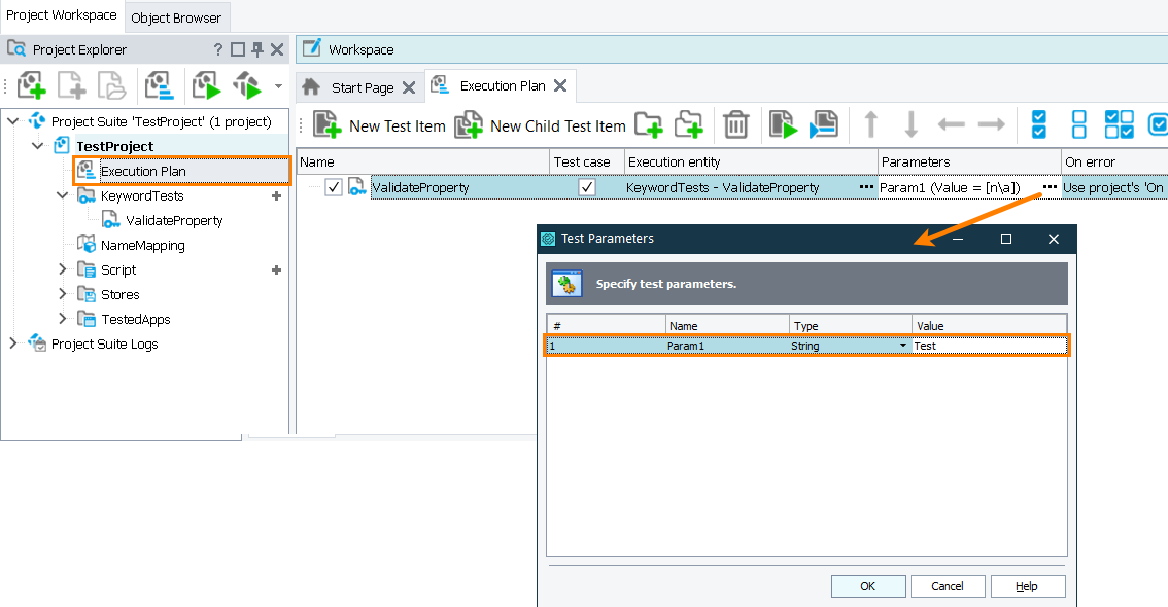Click the Delete trash can icon
The height and width of the screenshot is (607, 1168).
(x=736, y=125)
